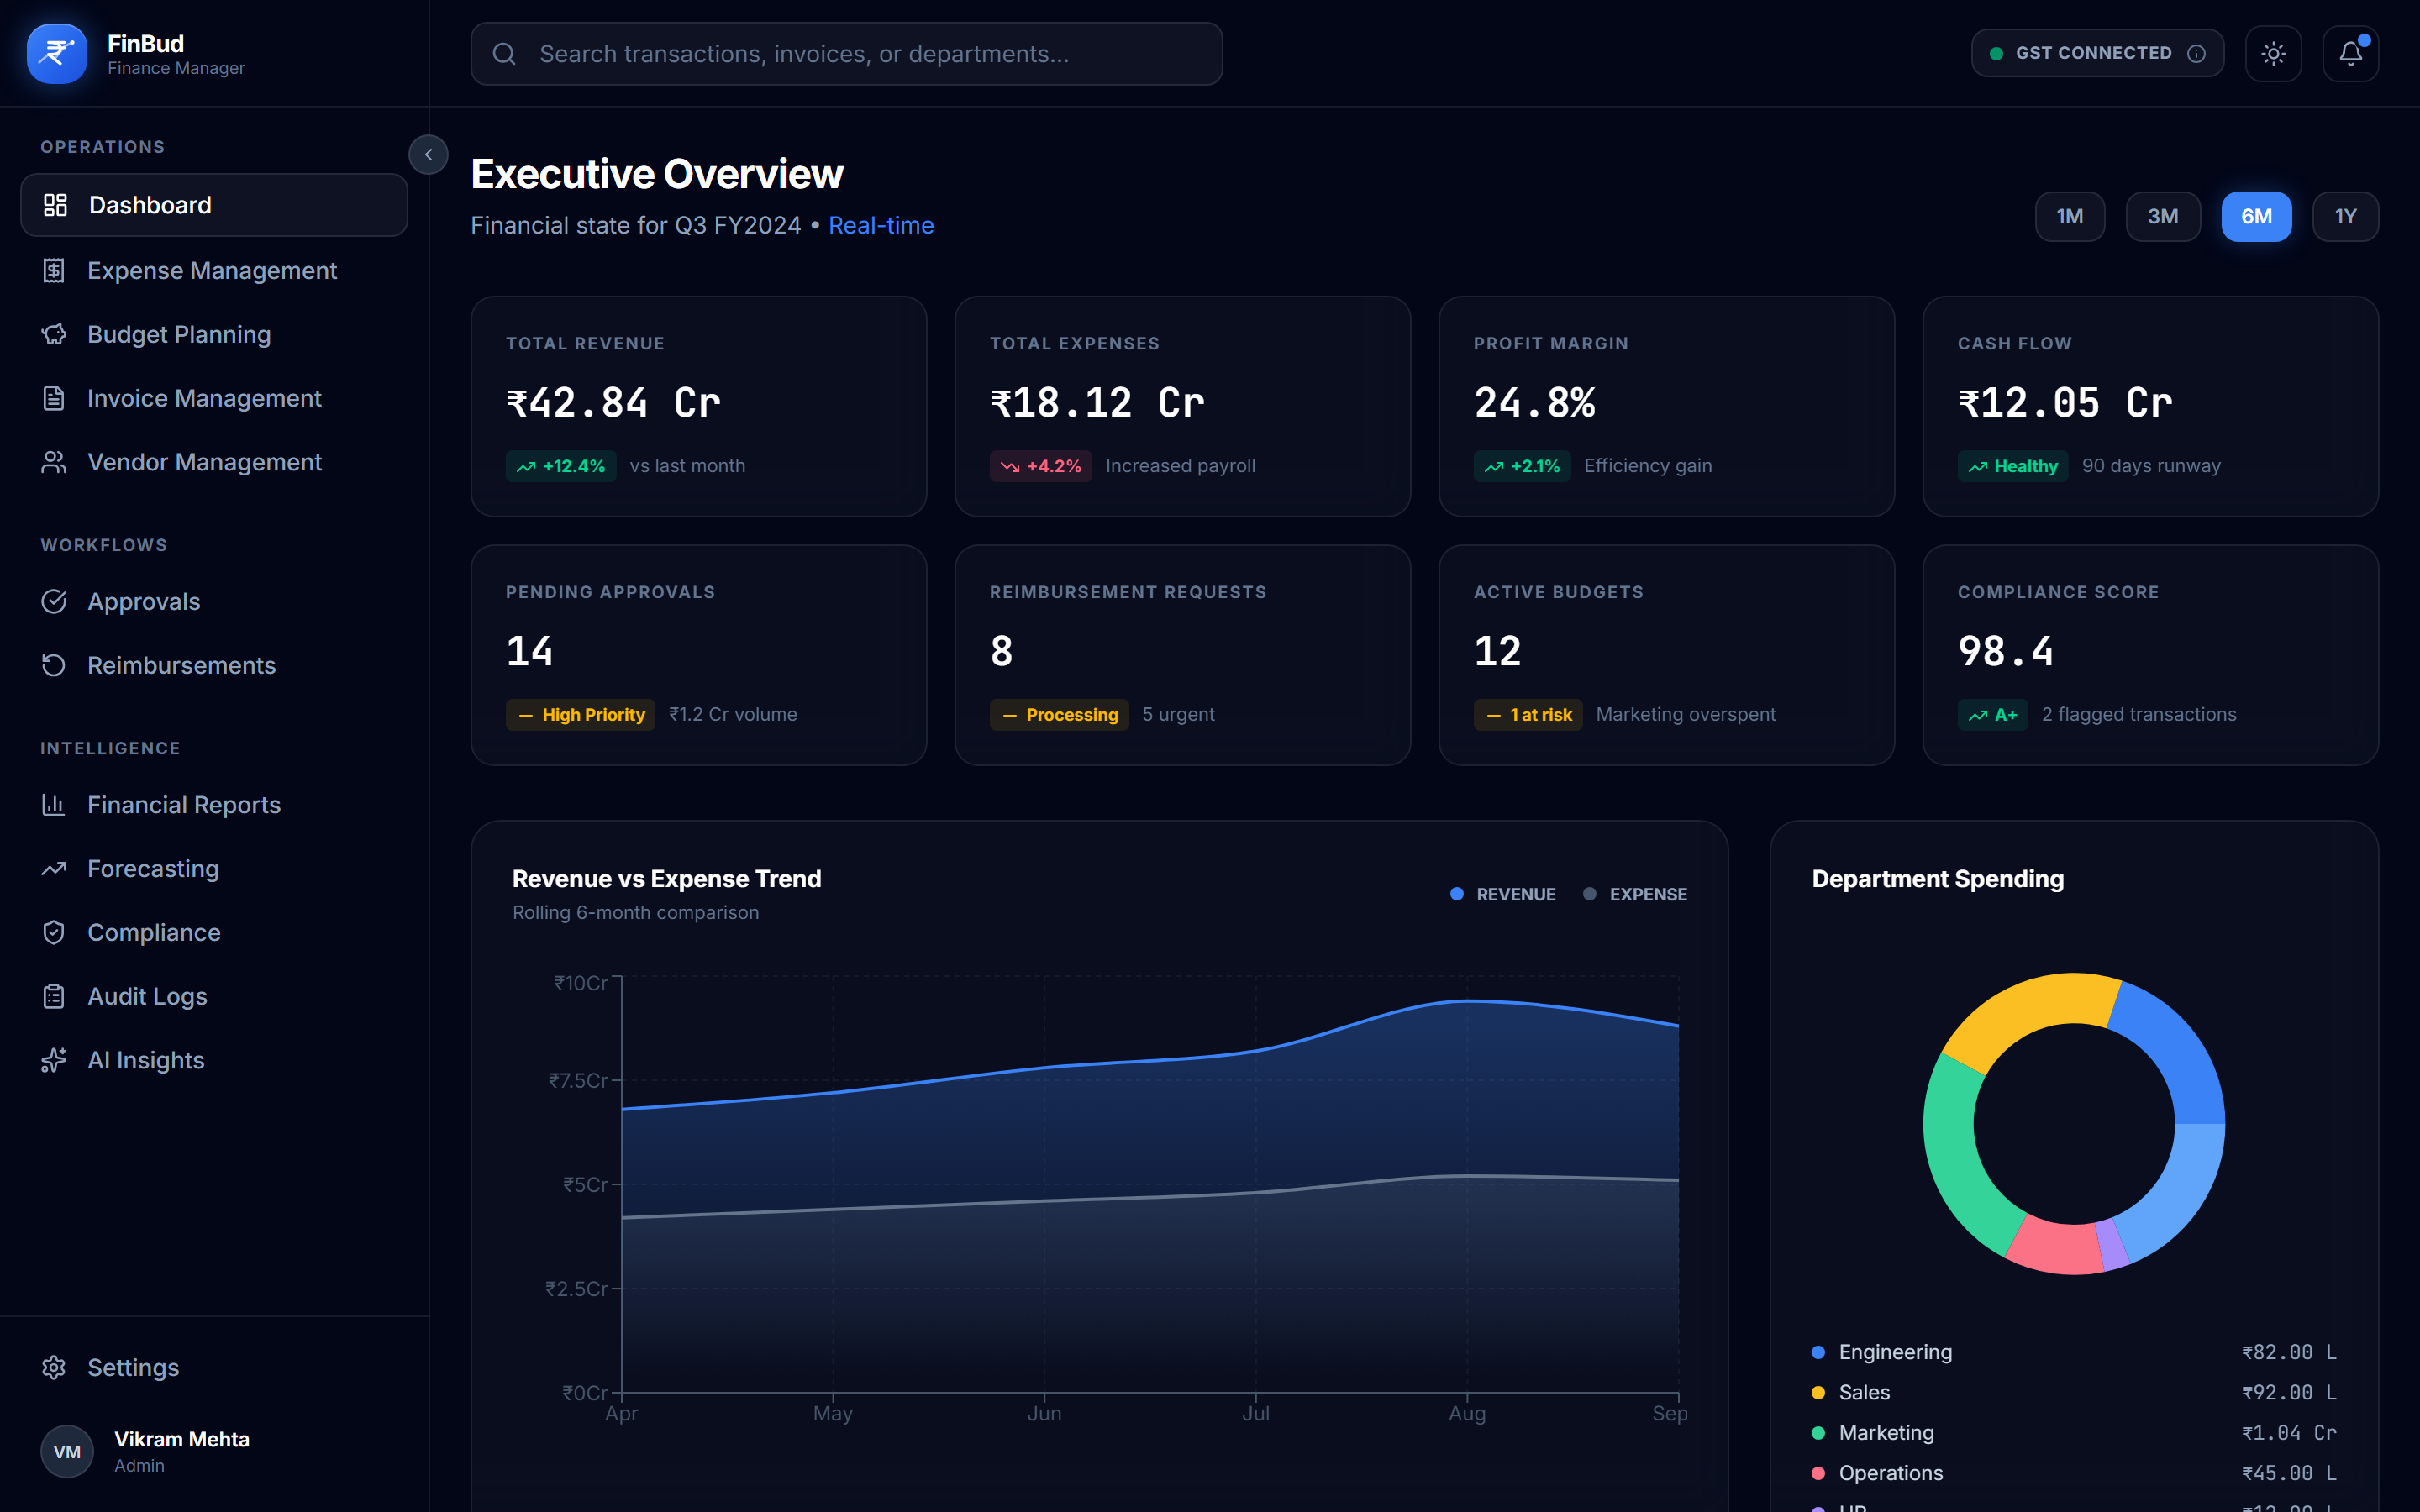Click the Forecasting trend icon
2420x1512 pixels.
54,869
